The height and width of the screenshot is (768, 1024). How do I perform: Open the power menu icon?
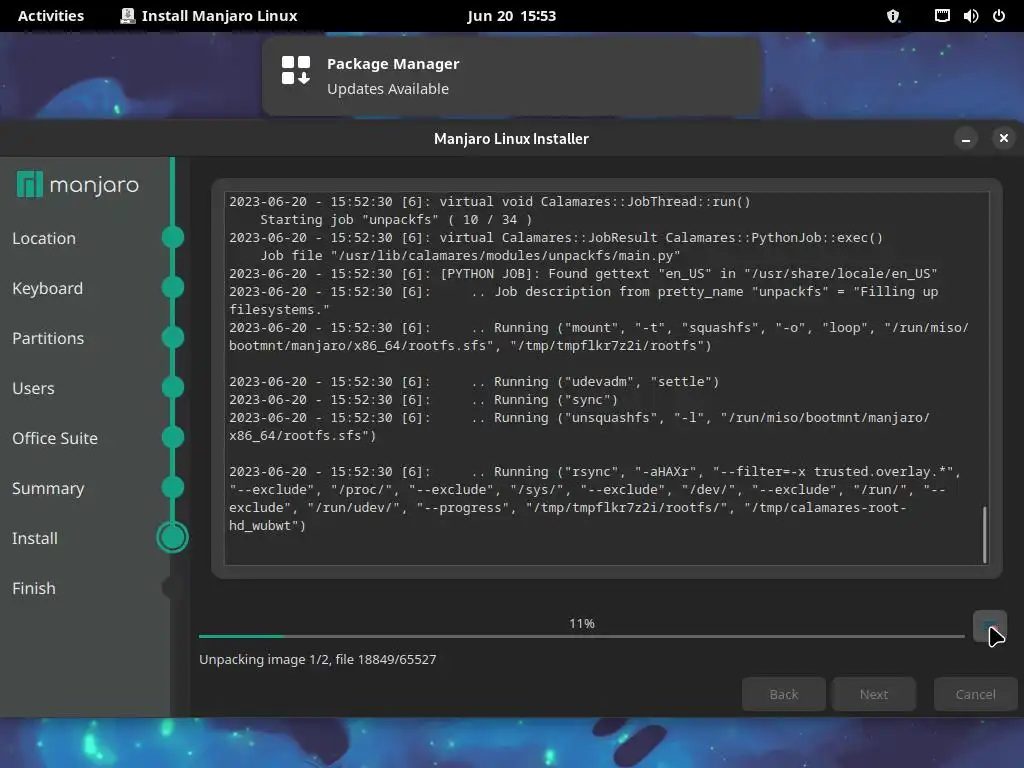click(999, 16)
